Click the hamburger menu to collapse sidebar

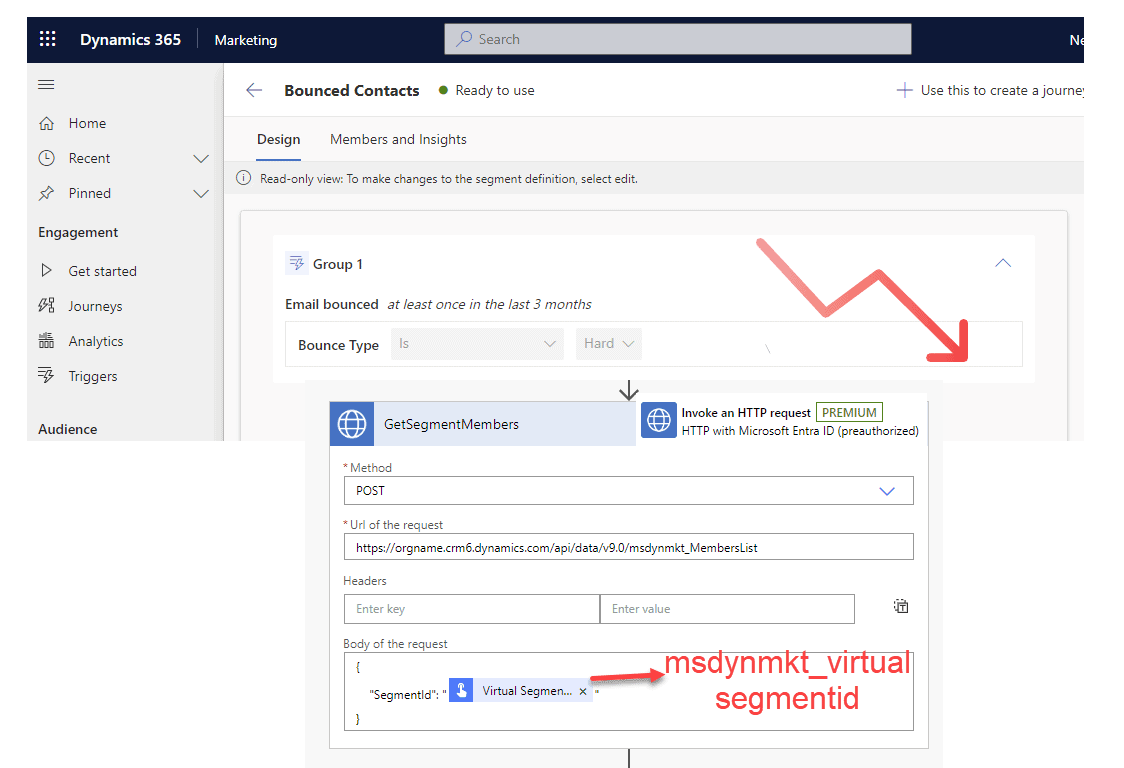pyautogui.click(x=46, y=85)
